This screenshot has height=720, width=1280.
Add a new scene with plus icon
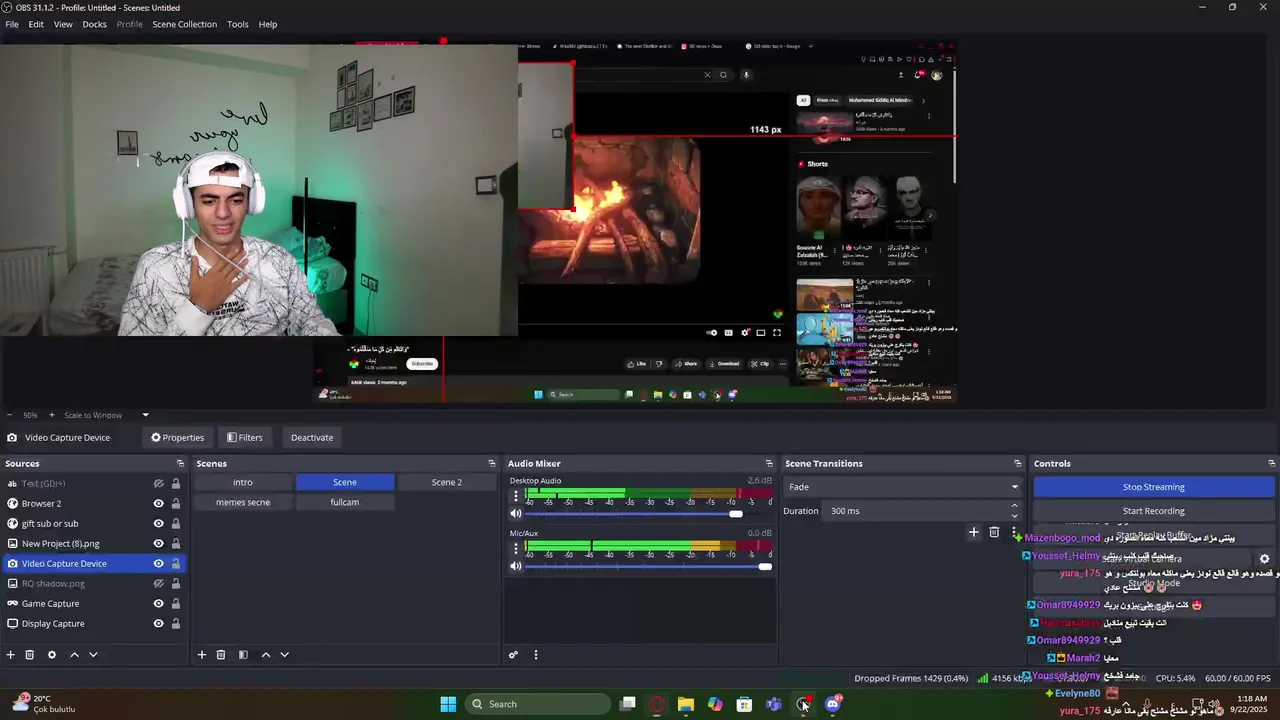(x=202, y=655)
